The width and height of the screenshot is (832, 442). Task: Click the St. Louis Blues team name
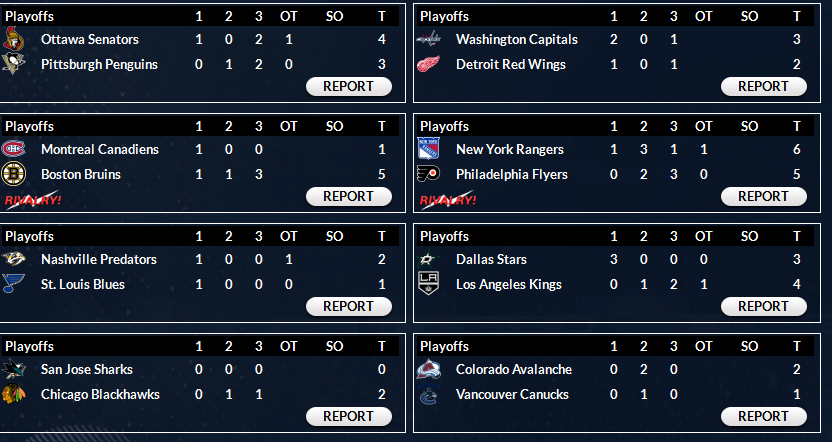click(84, 285)
